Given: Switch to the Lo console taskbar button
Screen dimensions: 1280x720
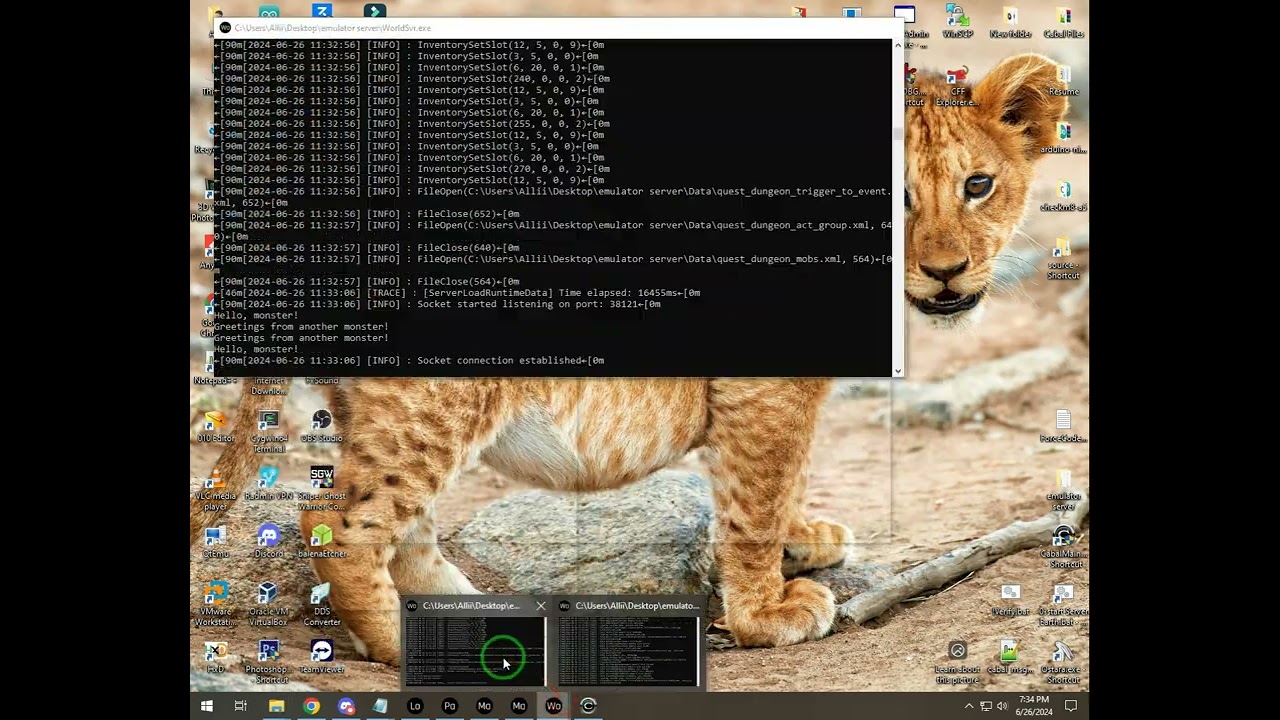Looking at the screenshot, I should click(415, 706).
